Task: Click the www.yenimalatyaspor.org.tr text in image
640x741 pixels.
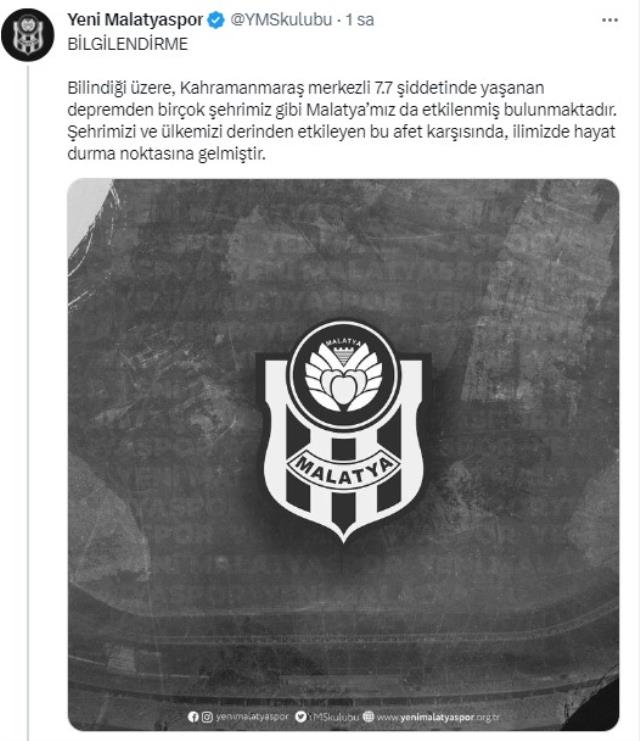Action: (x=438, y=717)
